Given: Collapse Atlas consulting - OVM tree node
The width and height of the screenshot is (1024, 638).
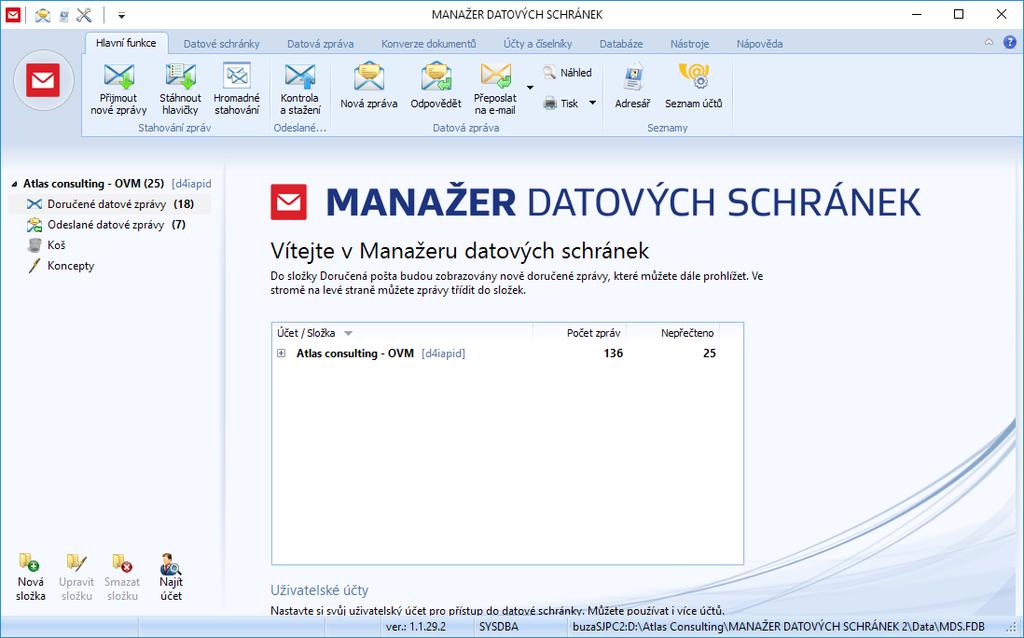Looking at the screenshot, I should click(14, 184).
